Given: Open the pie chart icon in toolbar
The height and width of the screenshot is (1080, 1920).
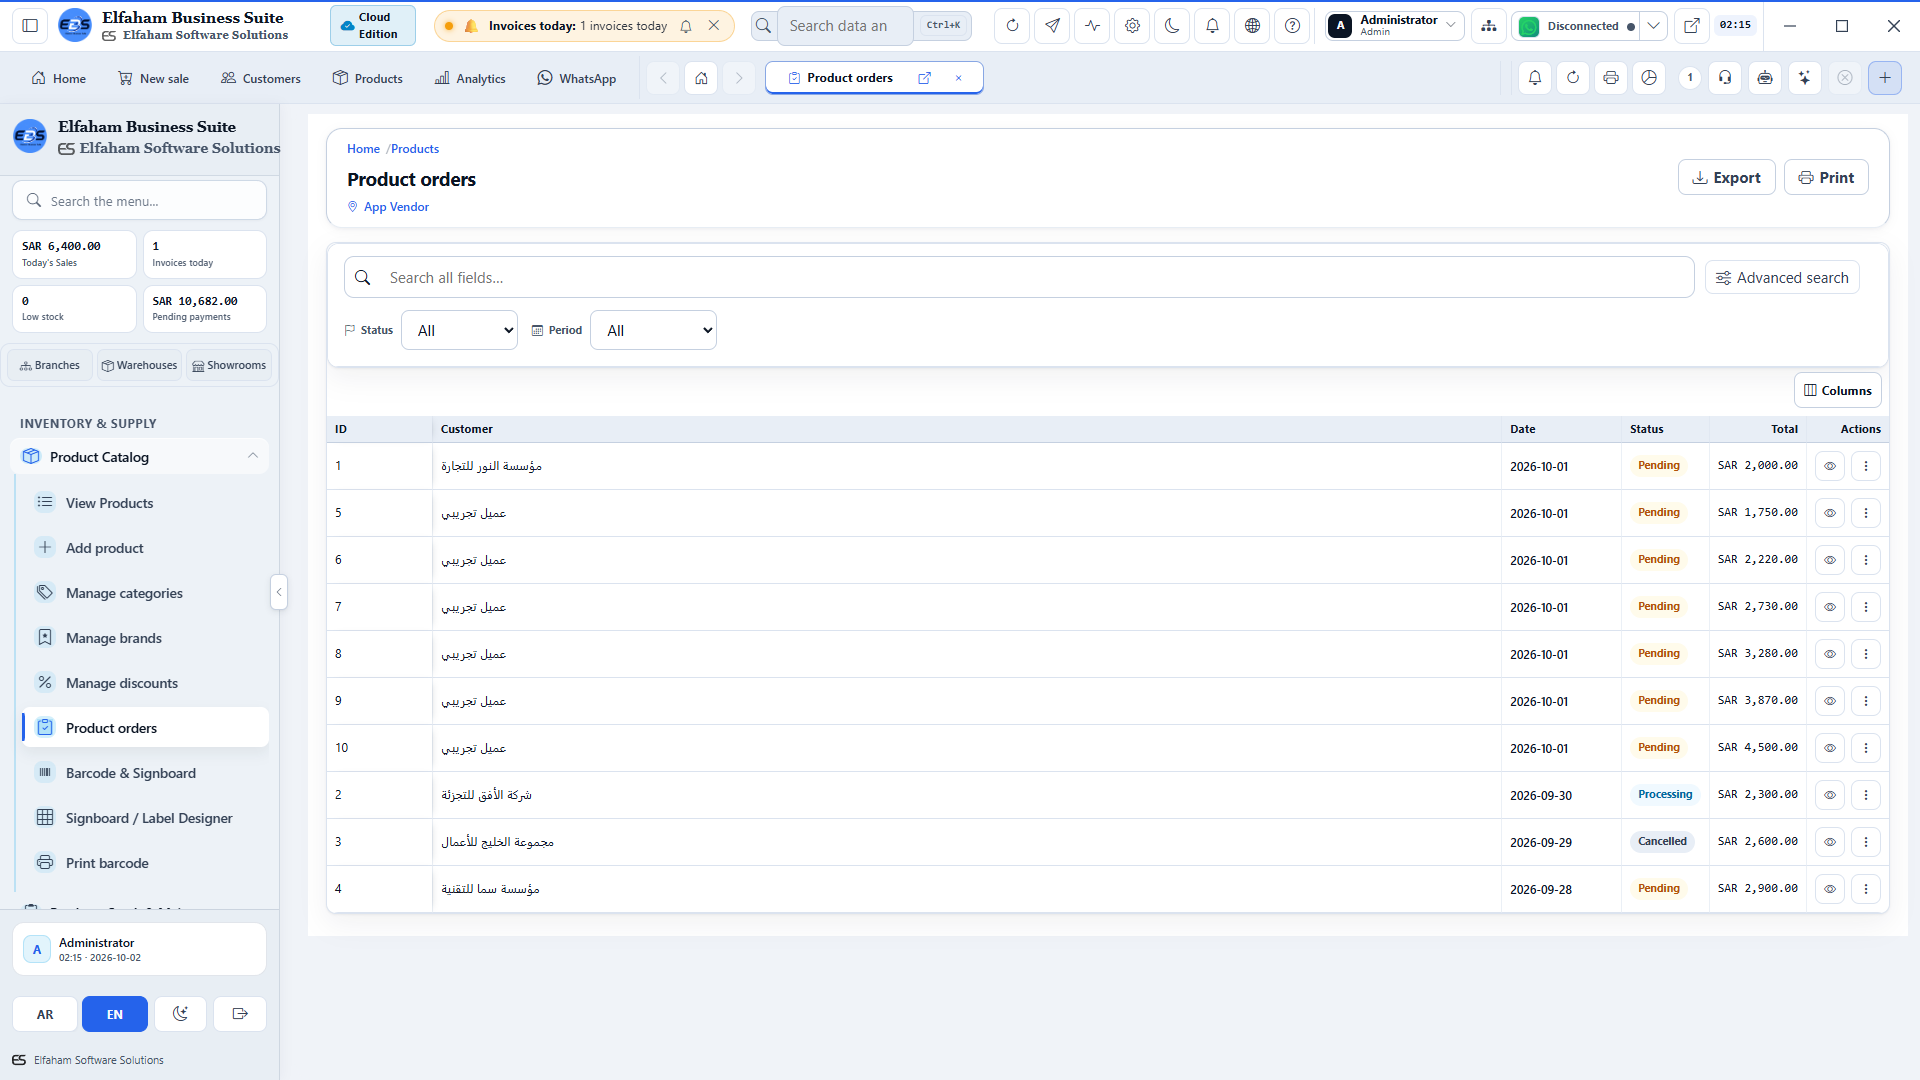Looking at the screenshot, I should [x=1649, y=78].
